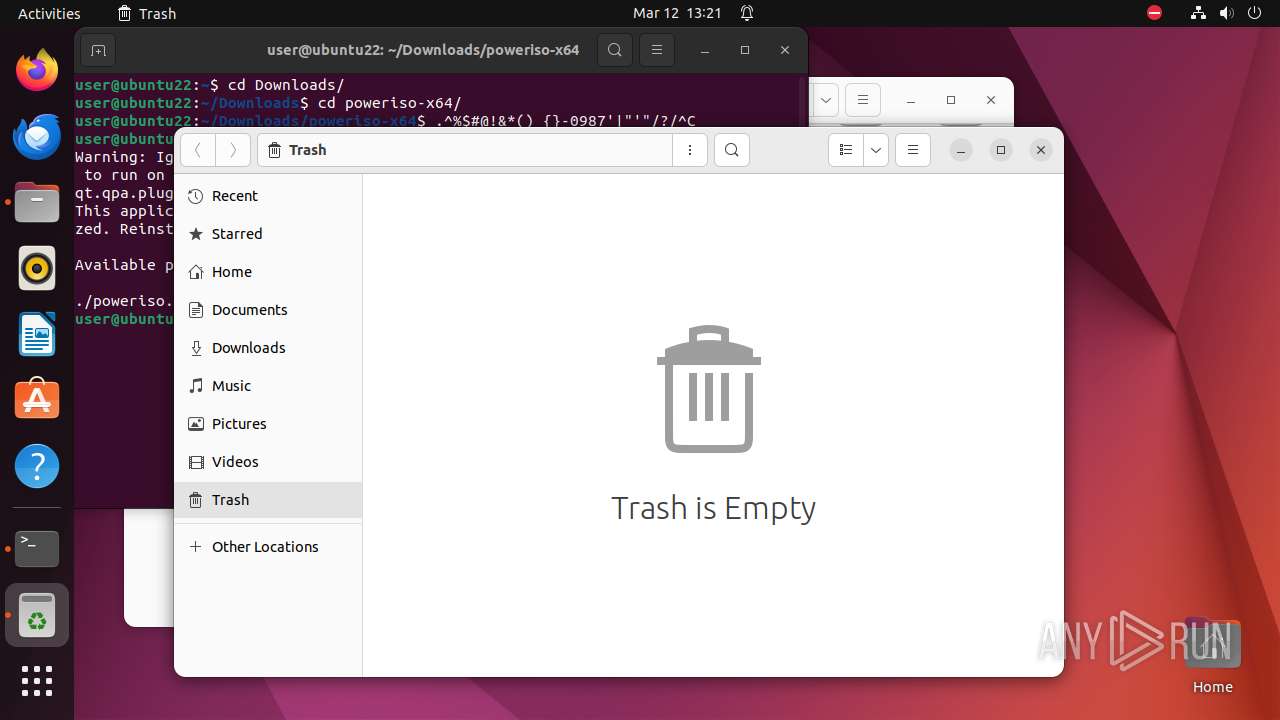This screenshot has width=1280, height=720.
Task: Open the Activities overview
Action: [x=49, y=13]
